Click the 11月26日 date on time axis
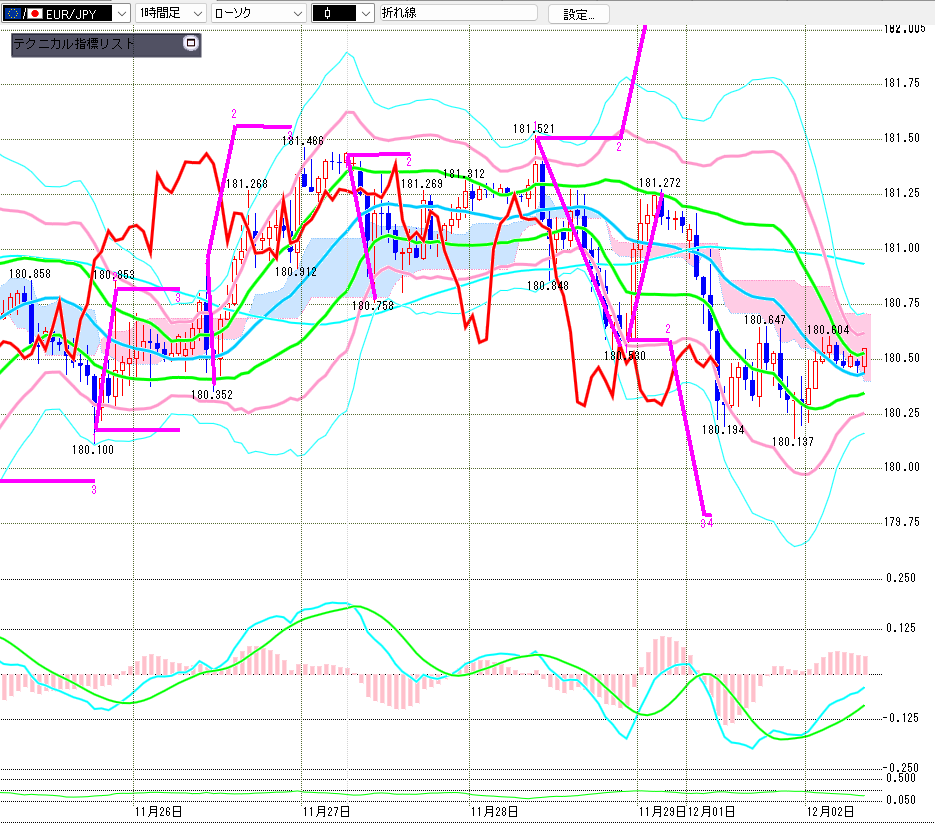This screenshot has width=935, height=823. (157, 810)
